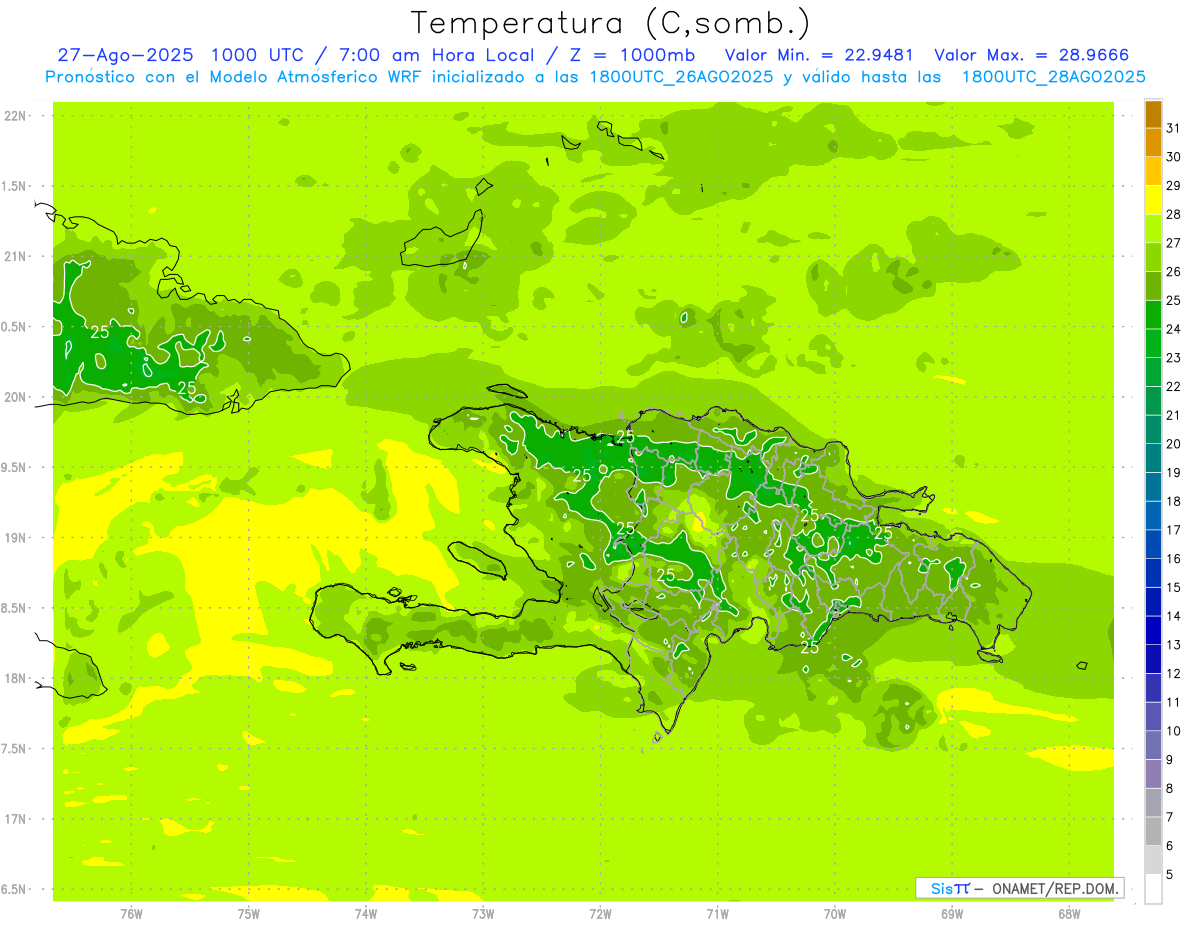Click the "22N" latitude label
This screenshot has height=927, width=1200.
click(15, 116)
